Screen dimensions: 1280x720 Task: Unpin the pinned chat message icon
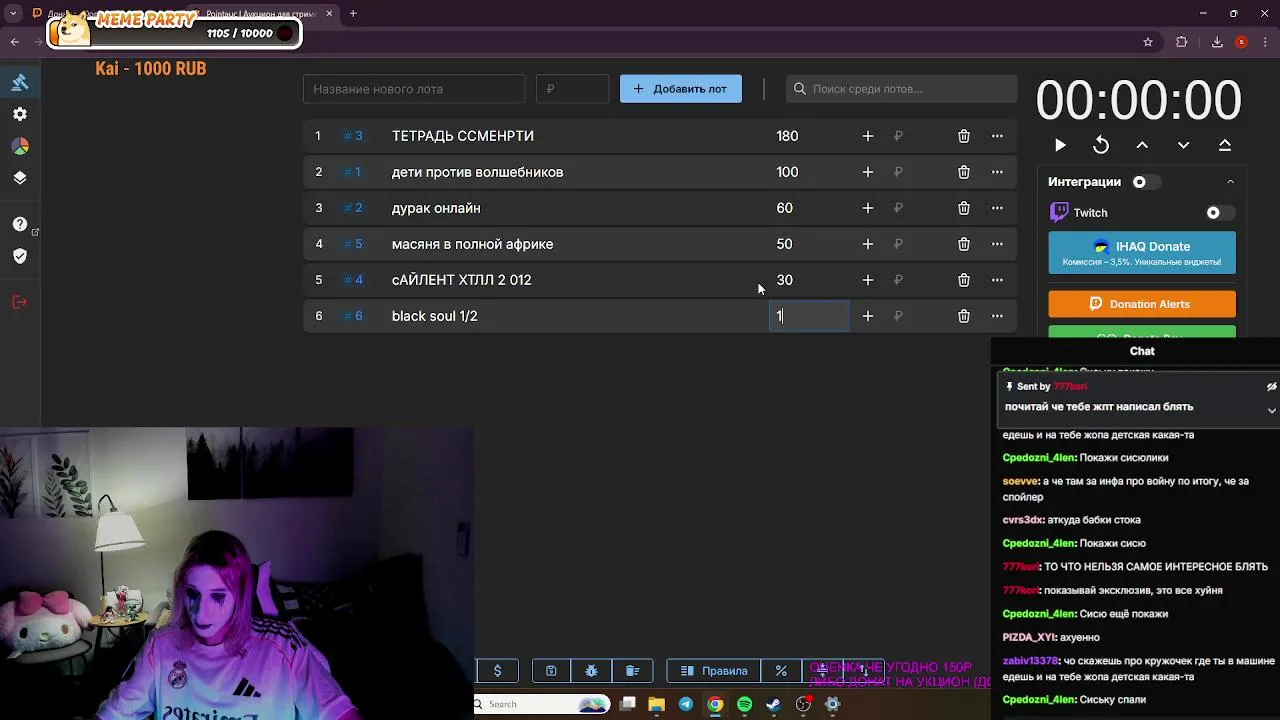click(x=1271, y=386)
